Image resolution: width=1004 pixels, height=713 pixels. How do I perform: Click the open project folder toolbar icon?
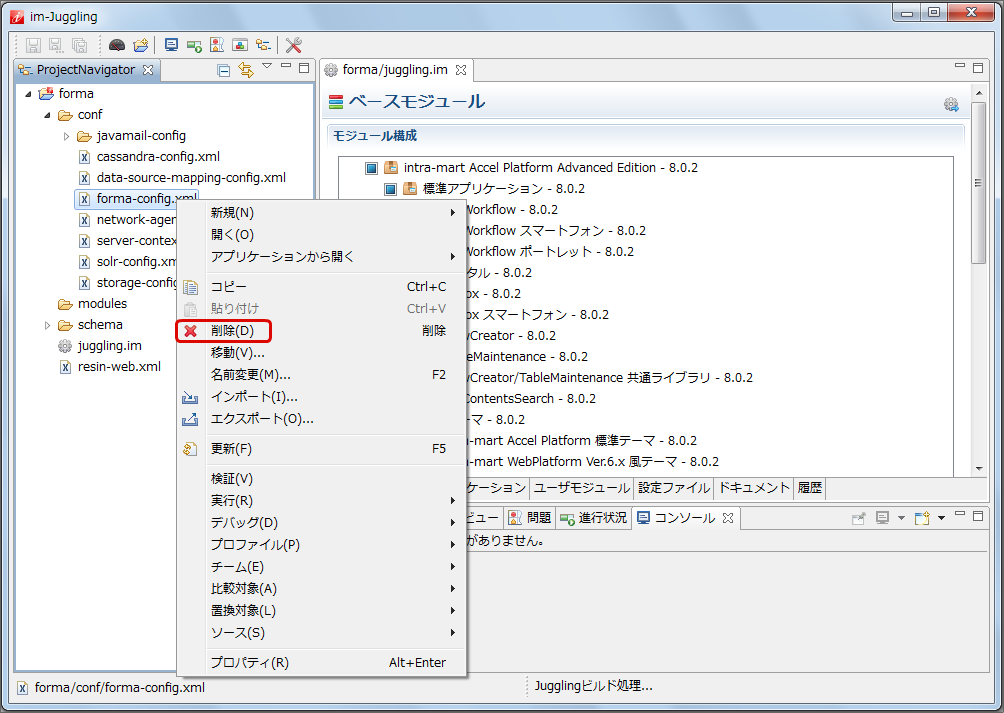pos(141,45)
